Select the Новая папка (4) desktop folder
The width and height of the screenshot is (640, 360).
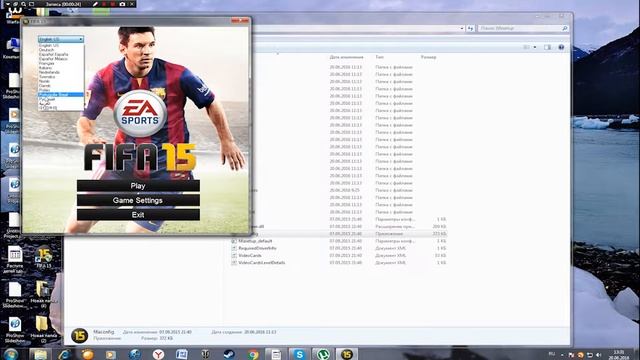(43, 294)
